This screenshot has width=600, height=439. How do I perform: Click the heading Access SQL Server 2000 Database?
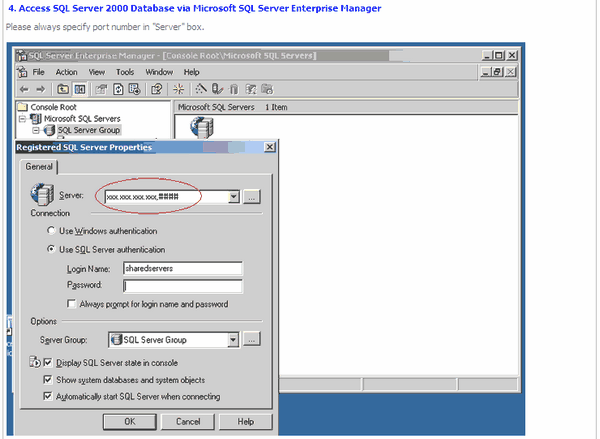coord(194,8)
